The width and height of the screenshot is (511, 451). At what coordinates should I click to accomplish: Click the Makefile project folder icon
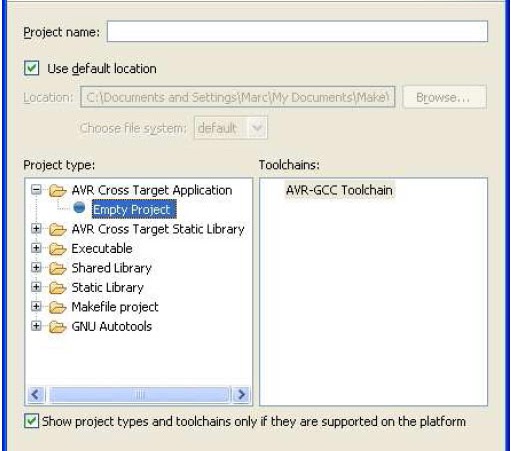tap(58, 307)
